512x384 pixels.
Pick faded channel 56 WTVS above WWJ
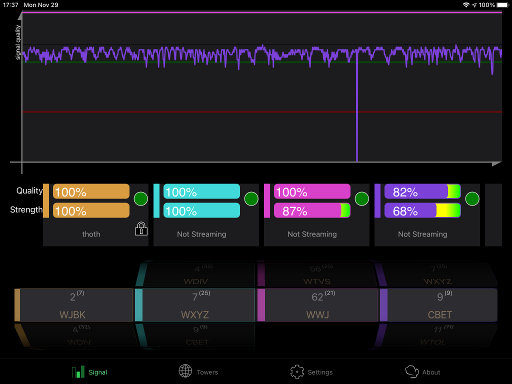click(x=317, y=275)
